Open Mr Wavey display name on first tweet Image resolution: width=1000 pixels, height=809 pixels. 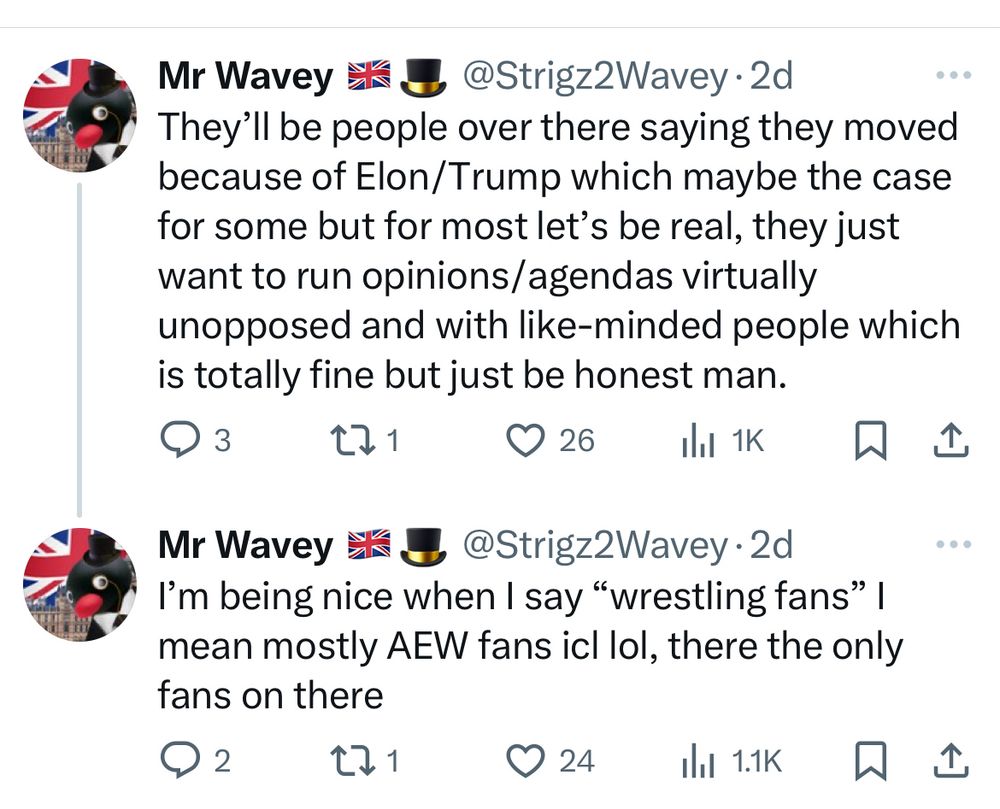tap(246, 77)
